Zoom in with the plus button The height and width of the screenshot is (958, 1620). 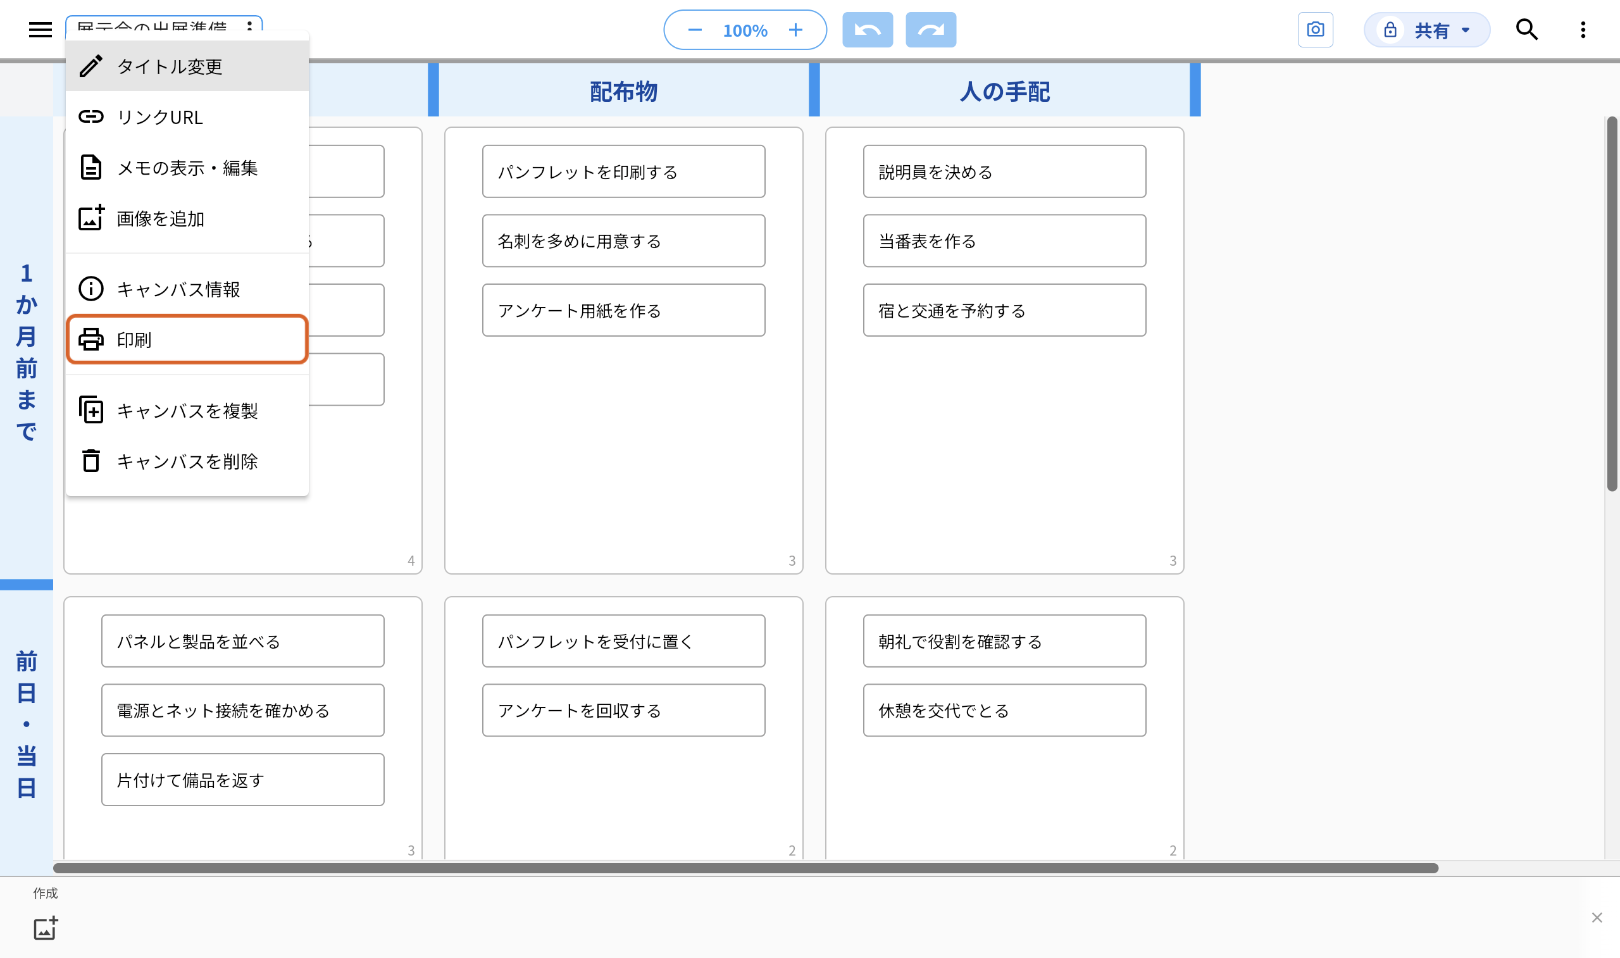796,30
